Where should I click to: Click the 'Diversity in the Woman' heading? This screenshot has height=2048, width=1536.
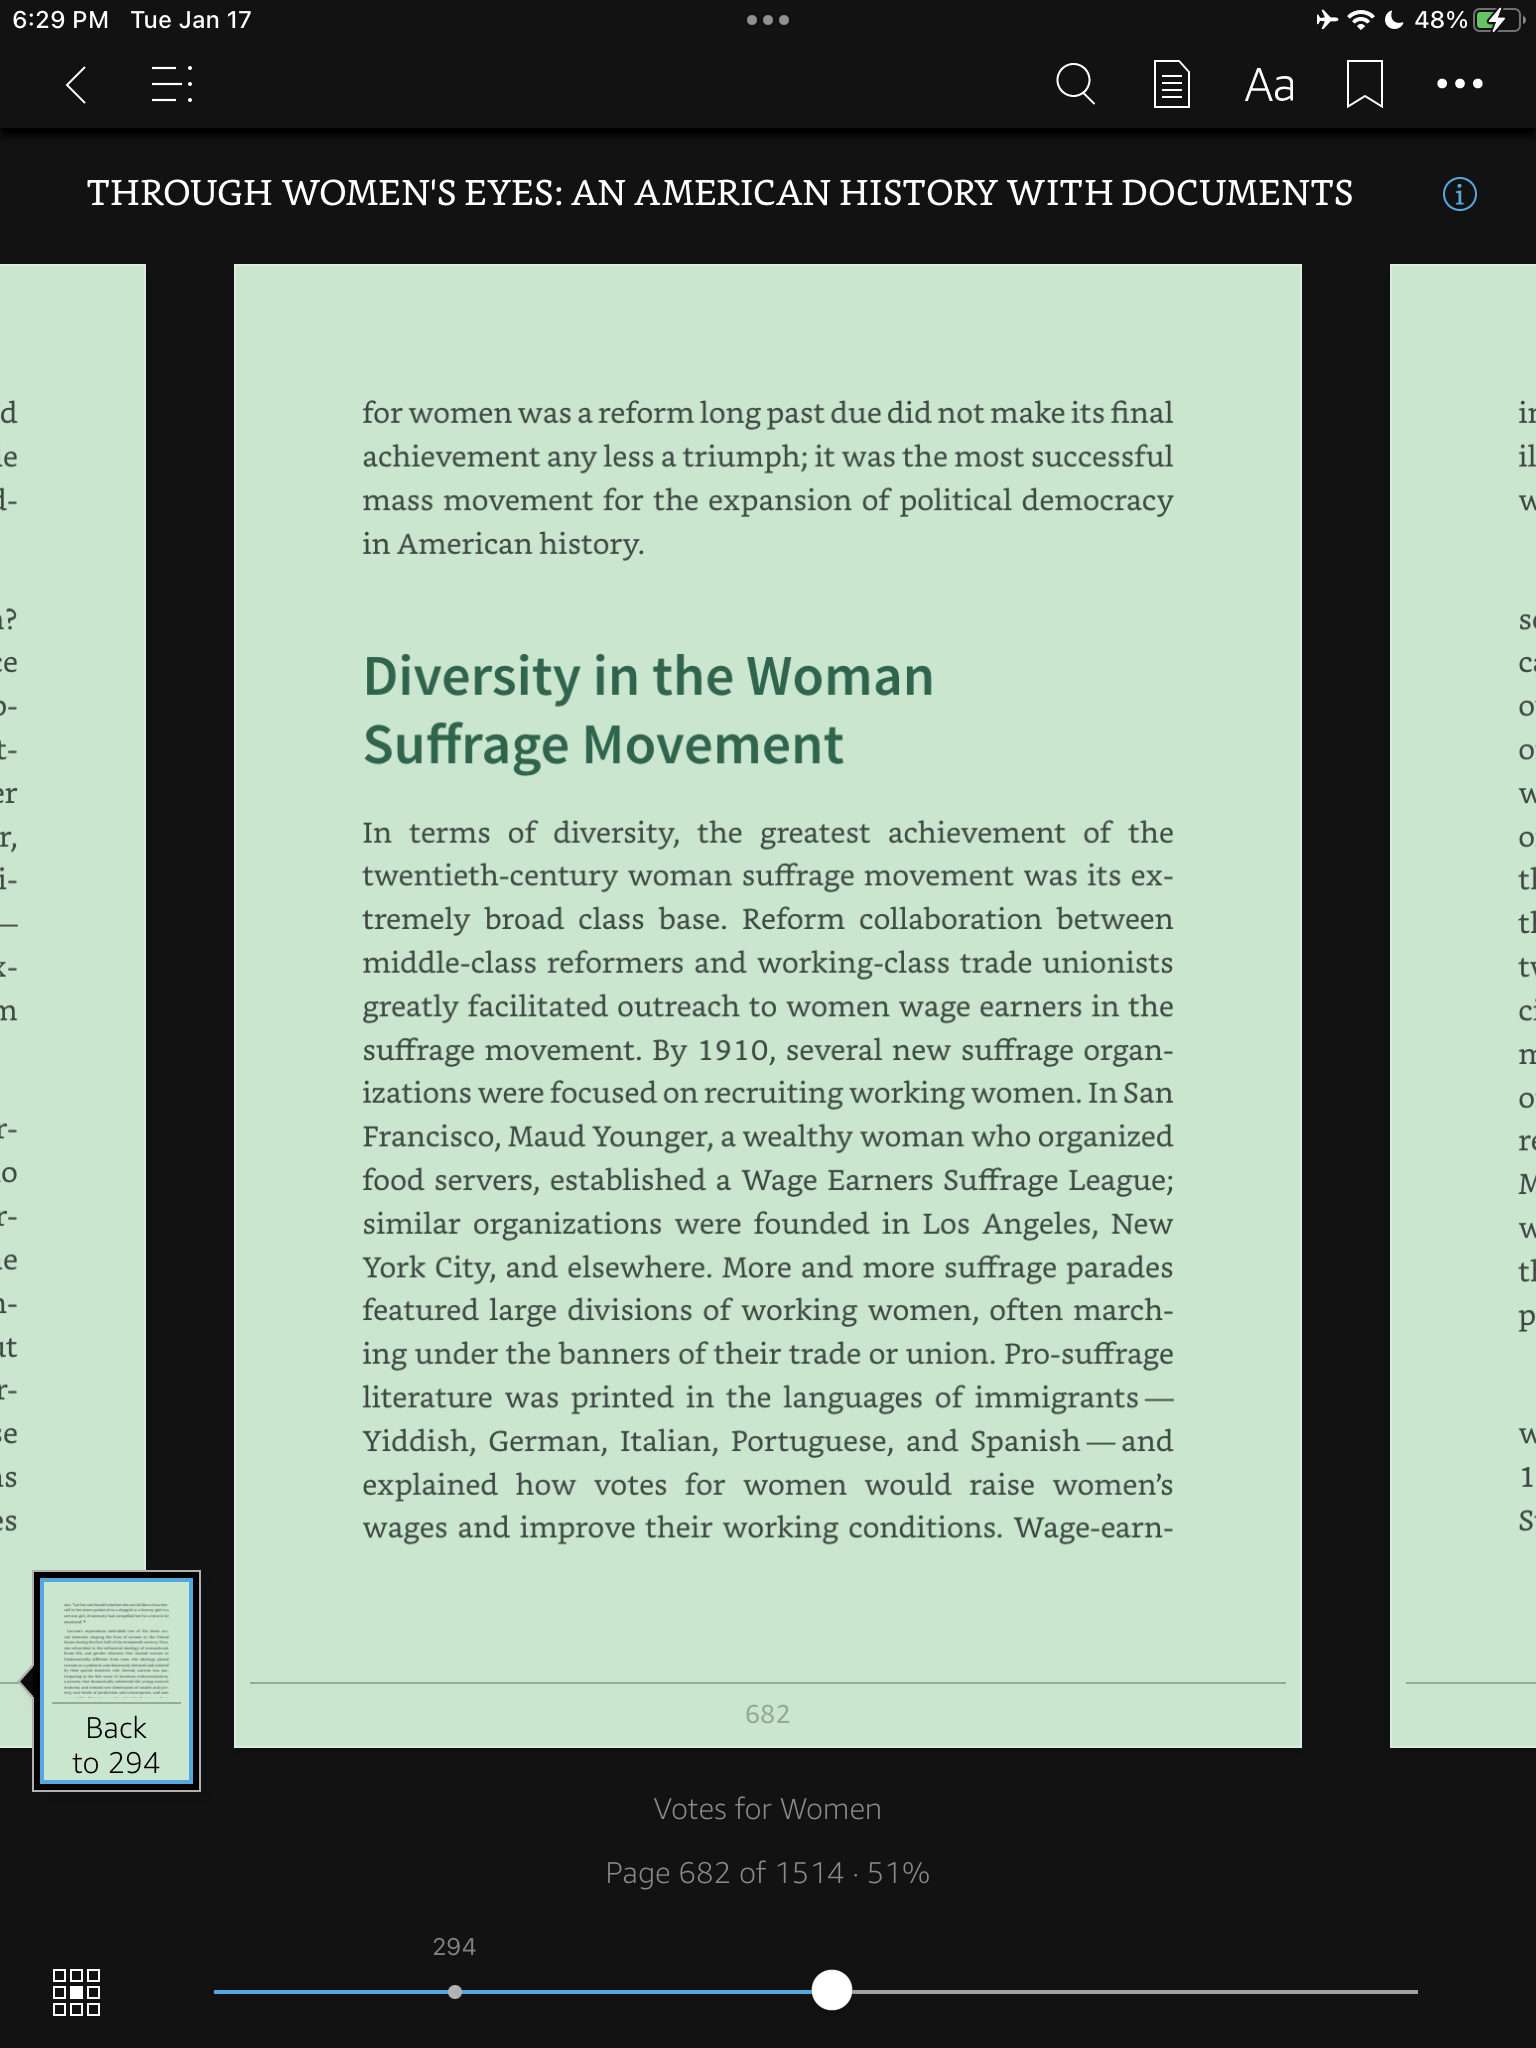click(x=648, y=677)
